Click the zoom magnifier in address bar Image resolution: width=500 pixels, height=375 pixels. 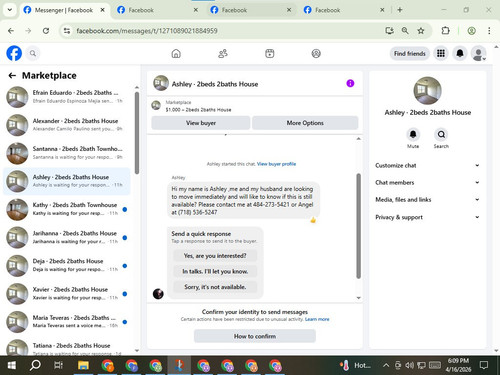pos(405,31)
